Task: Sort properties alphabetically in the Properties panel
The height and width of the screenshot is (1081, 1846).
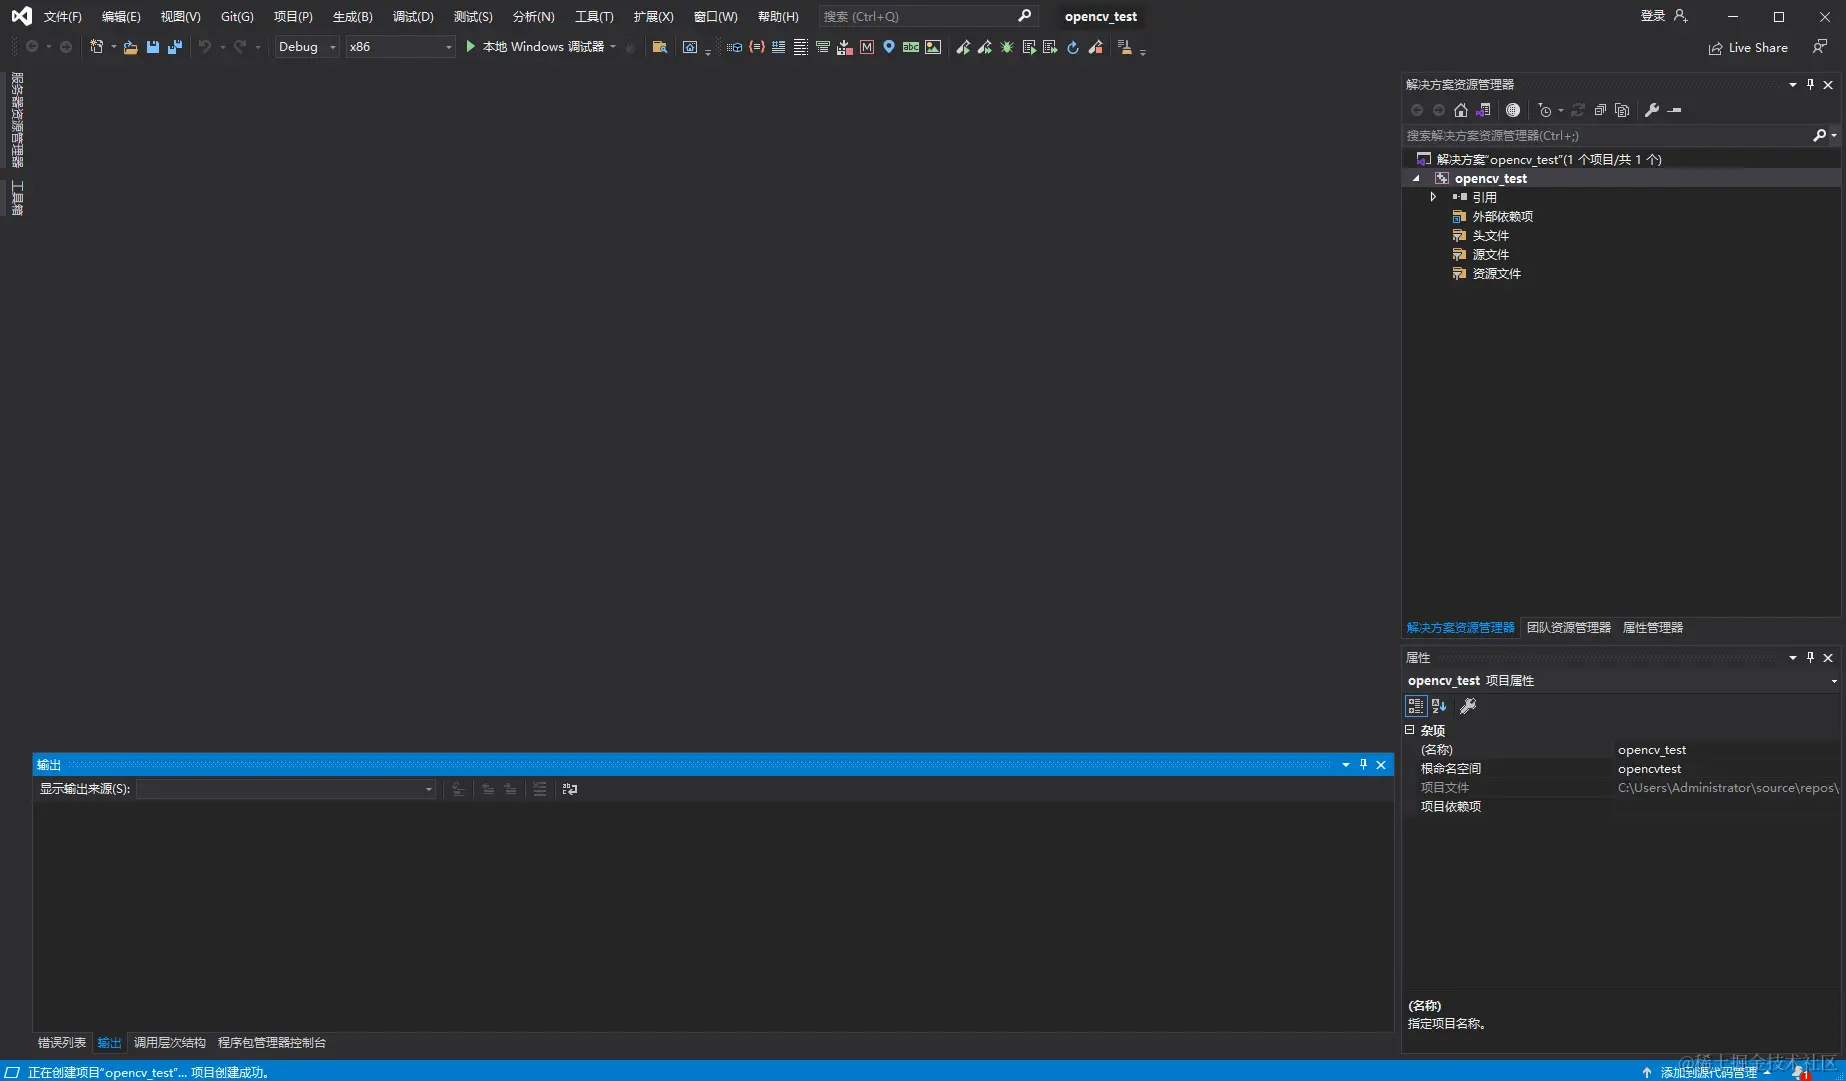Action: point(1438,706)
